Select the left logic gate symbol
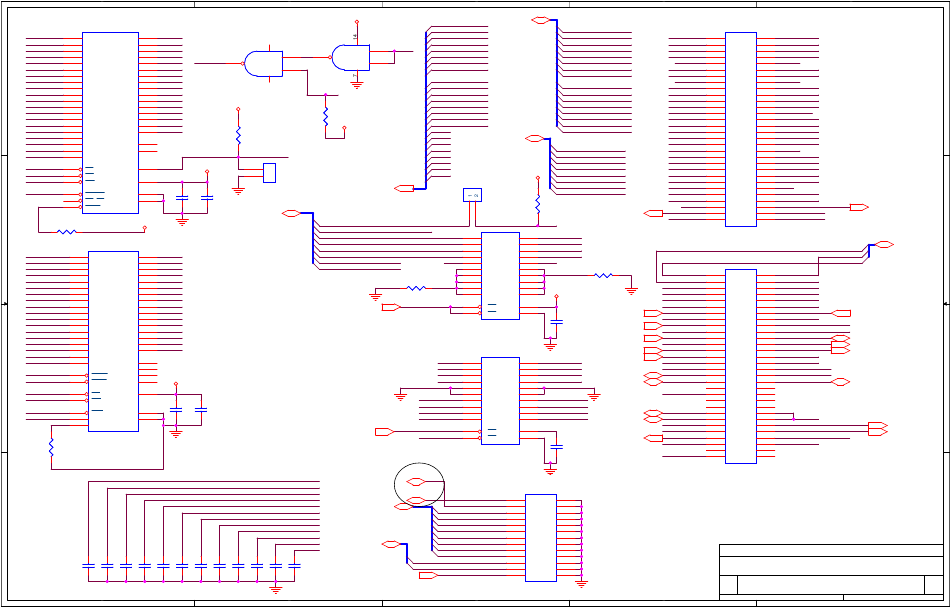This screenshot has height=607, width=950. pos(264,64)
